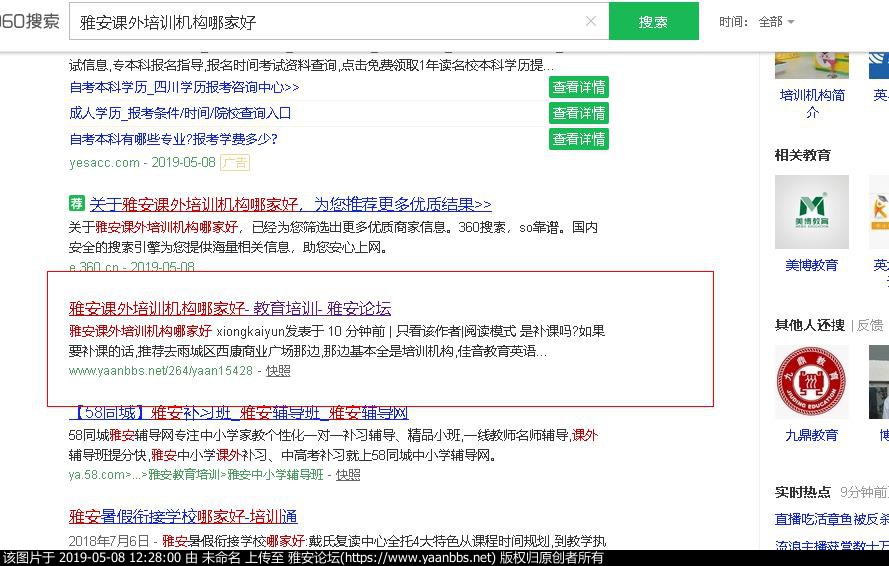889x566 pixels.
Task: Open 关于雅安课外培训机构哪家好 推荐更多优质结果 link
Action: point(290,204)
